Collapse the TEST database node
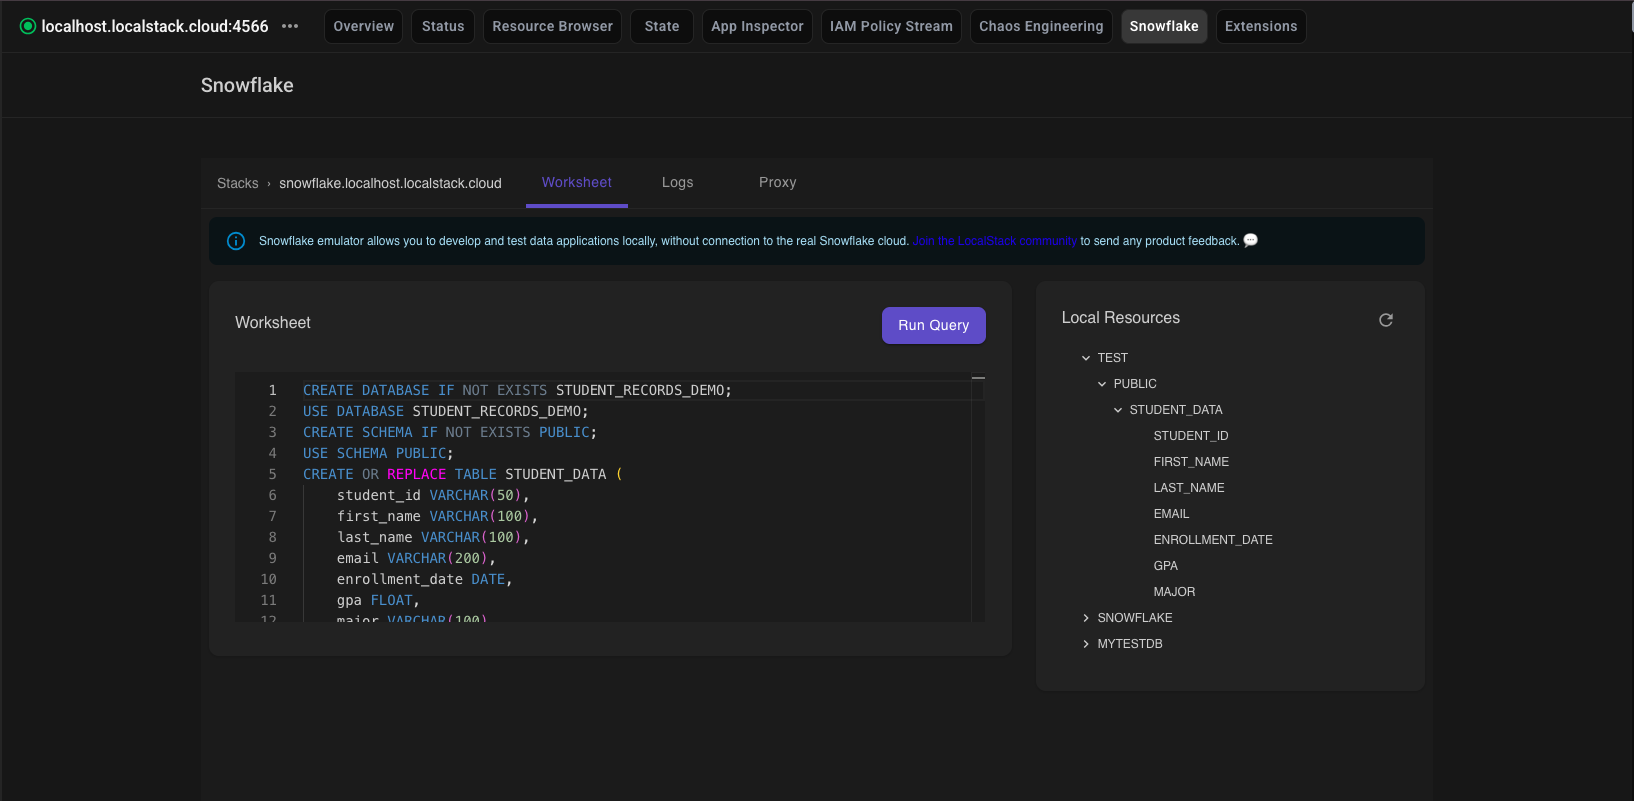This screenshot has width=1634, height=801. [1086, 358]
